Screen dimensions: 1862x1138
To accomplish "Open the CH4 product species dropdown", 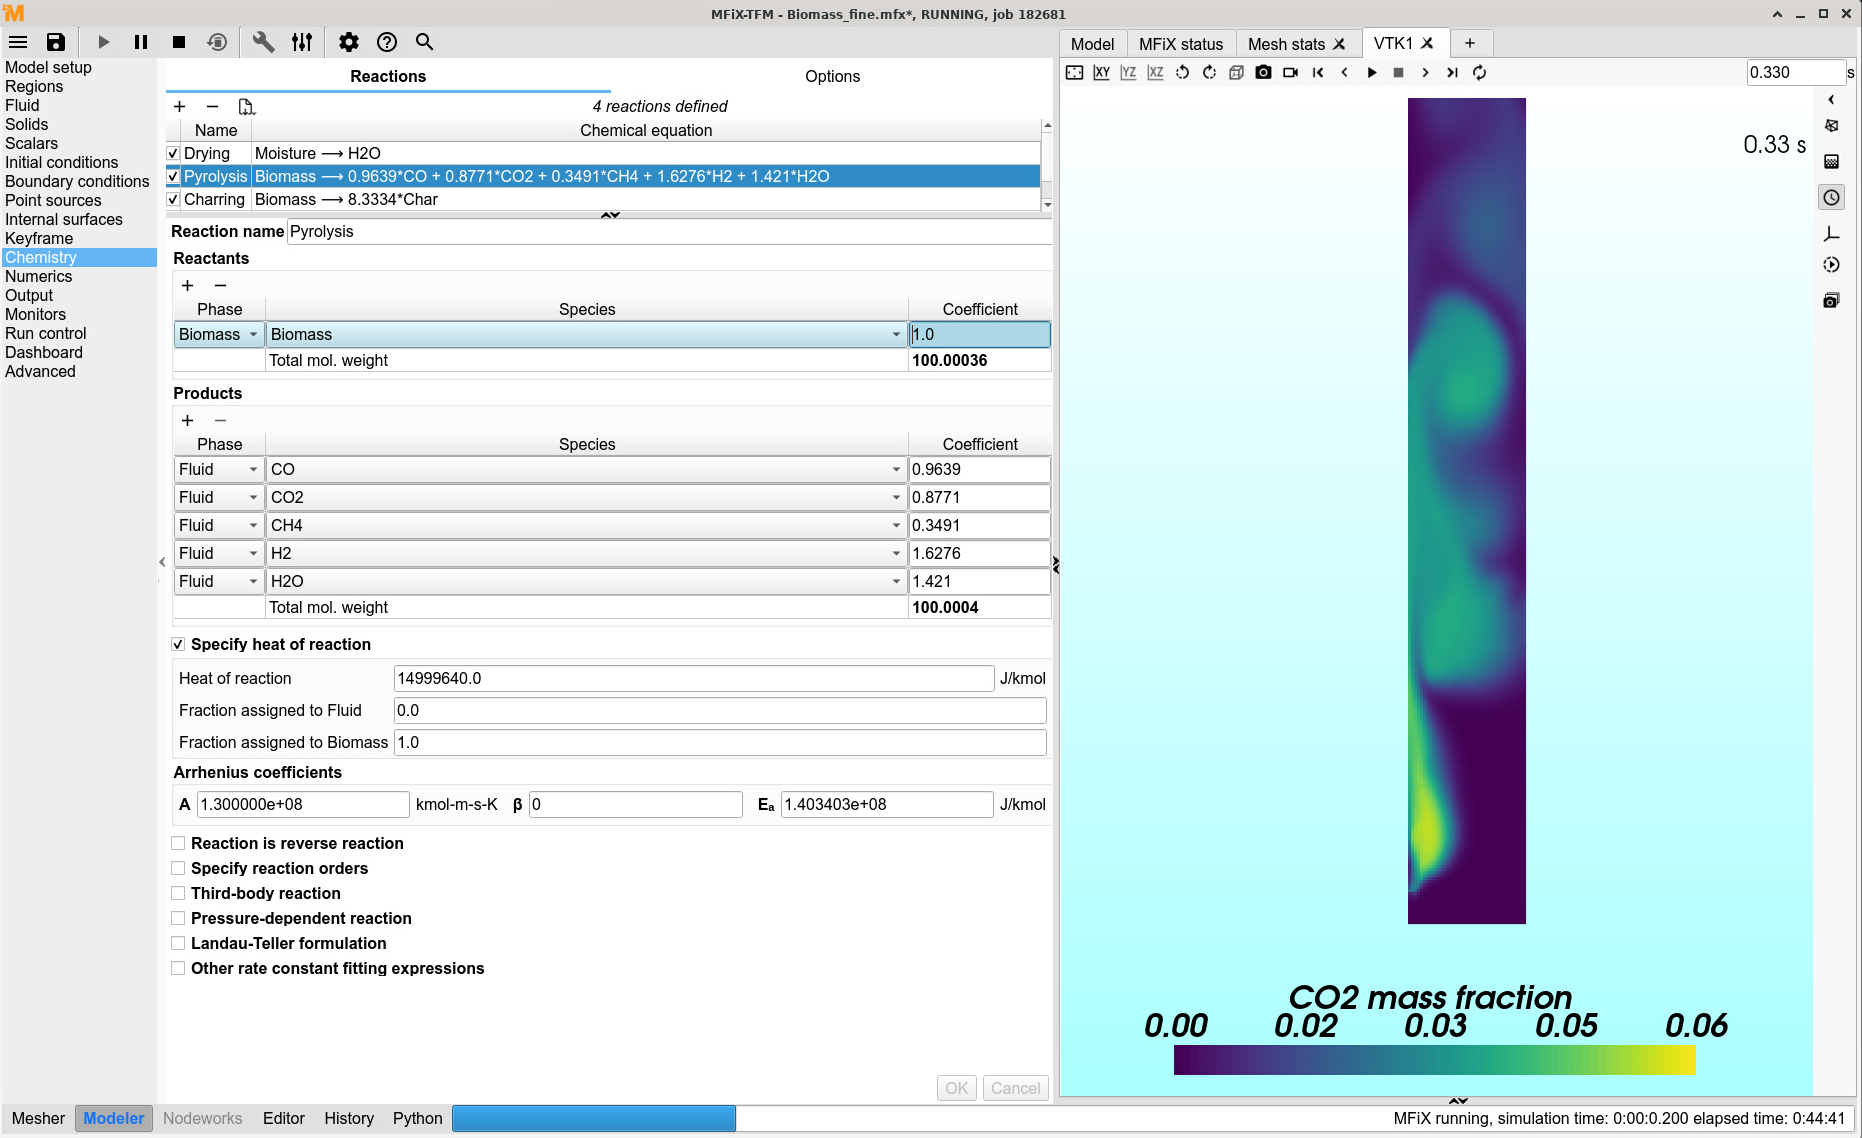I will pos(586,526).
